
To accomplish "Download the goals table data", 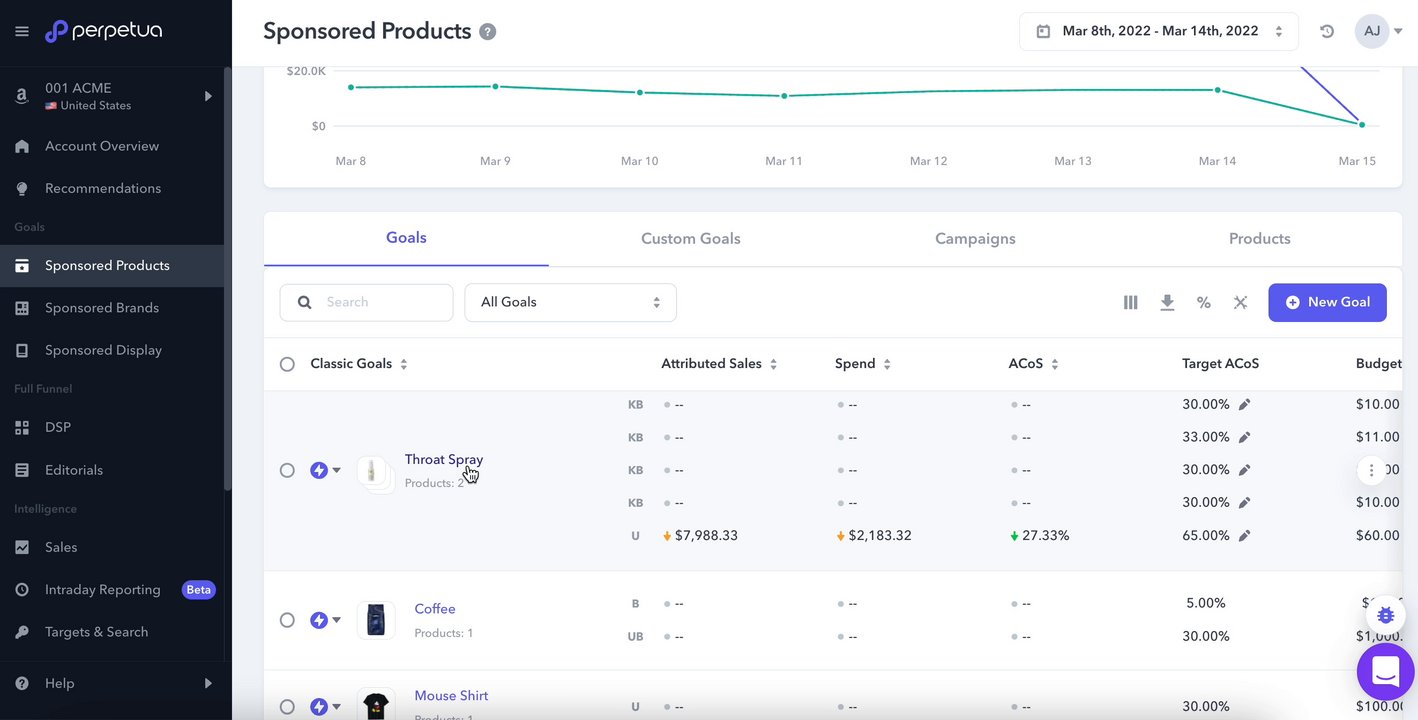I will pos(1167,302).
